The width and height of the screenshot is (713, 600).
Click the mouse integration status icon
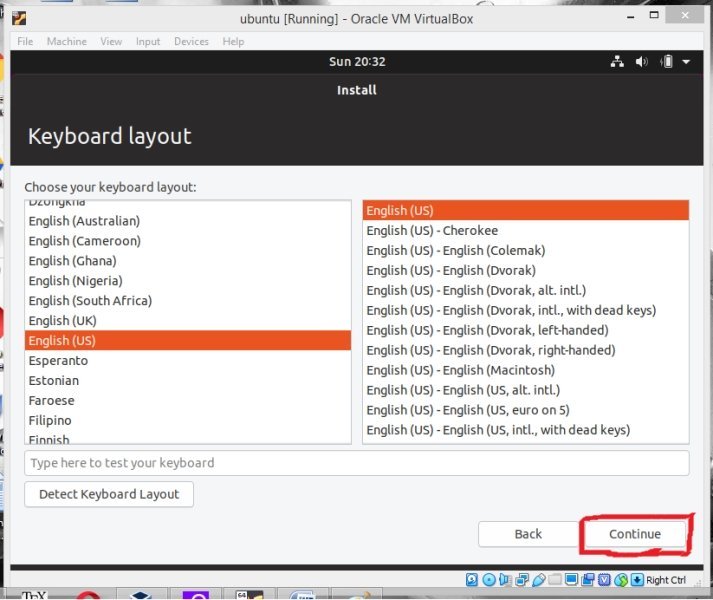point(621,580)
